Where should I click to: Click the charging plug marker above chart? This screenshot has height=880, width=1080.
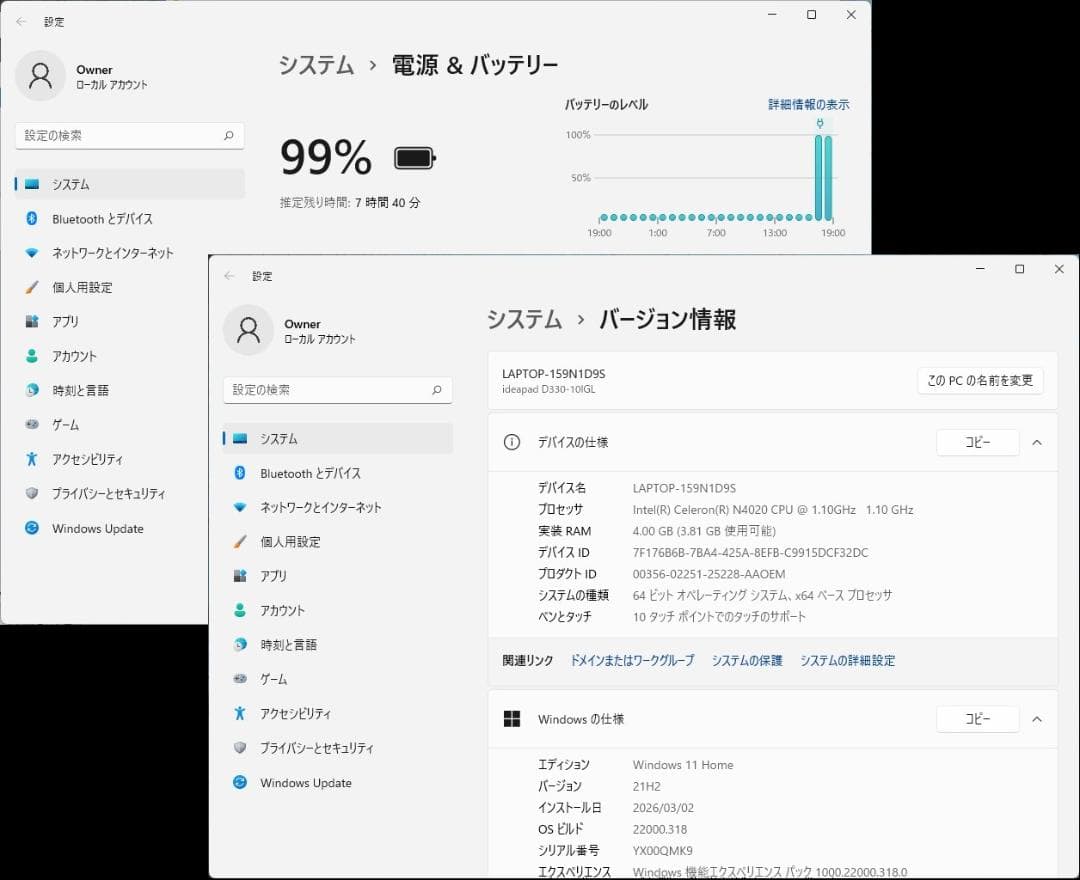point(820,123)
